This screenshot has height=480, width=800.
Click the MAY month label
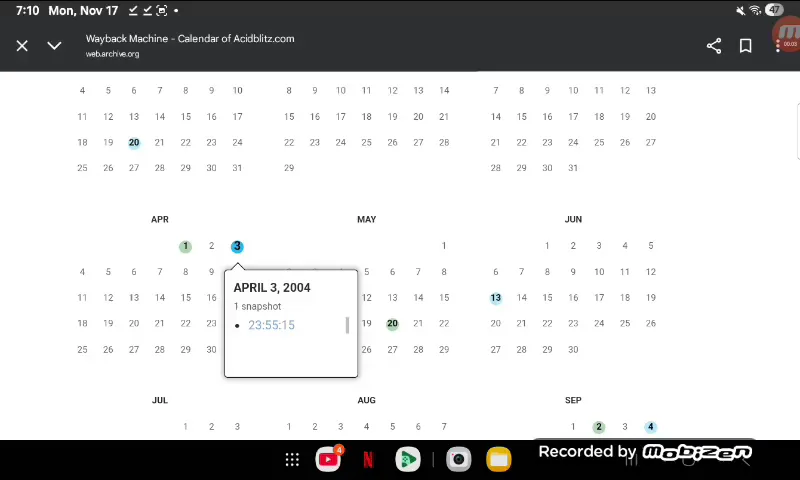(366, 219)
